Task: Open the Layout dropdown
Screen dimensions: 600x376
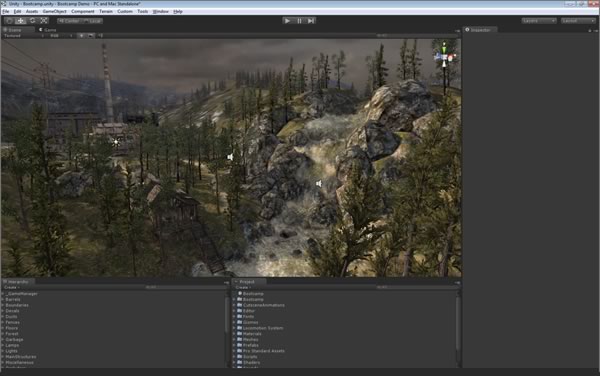Action: (578, 21)
